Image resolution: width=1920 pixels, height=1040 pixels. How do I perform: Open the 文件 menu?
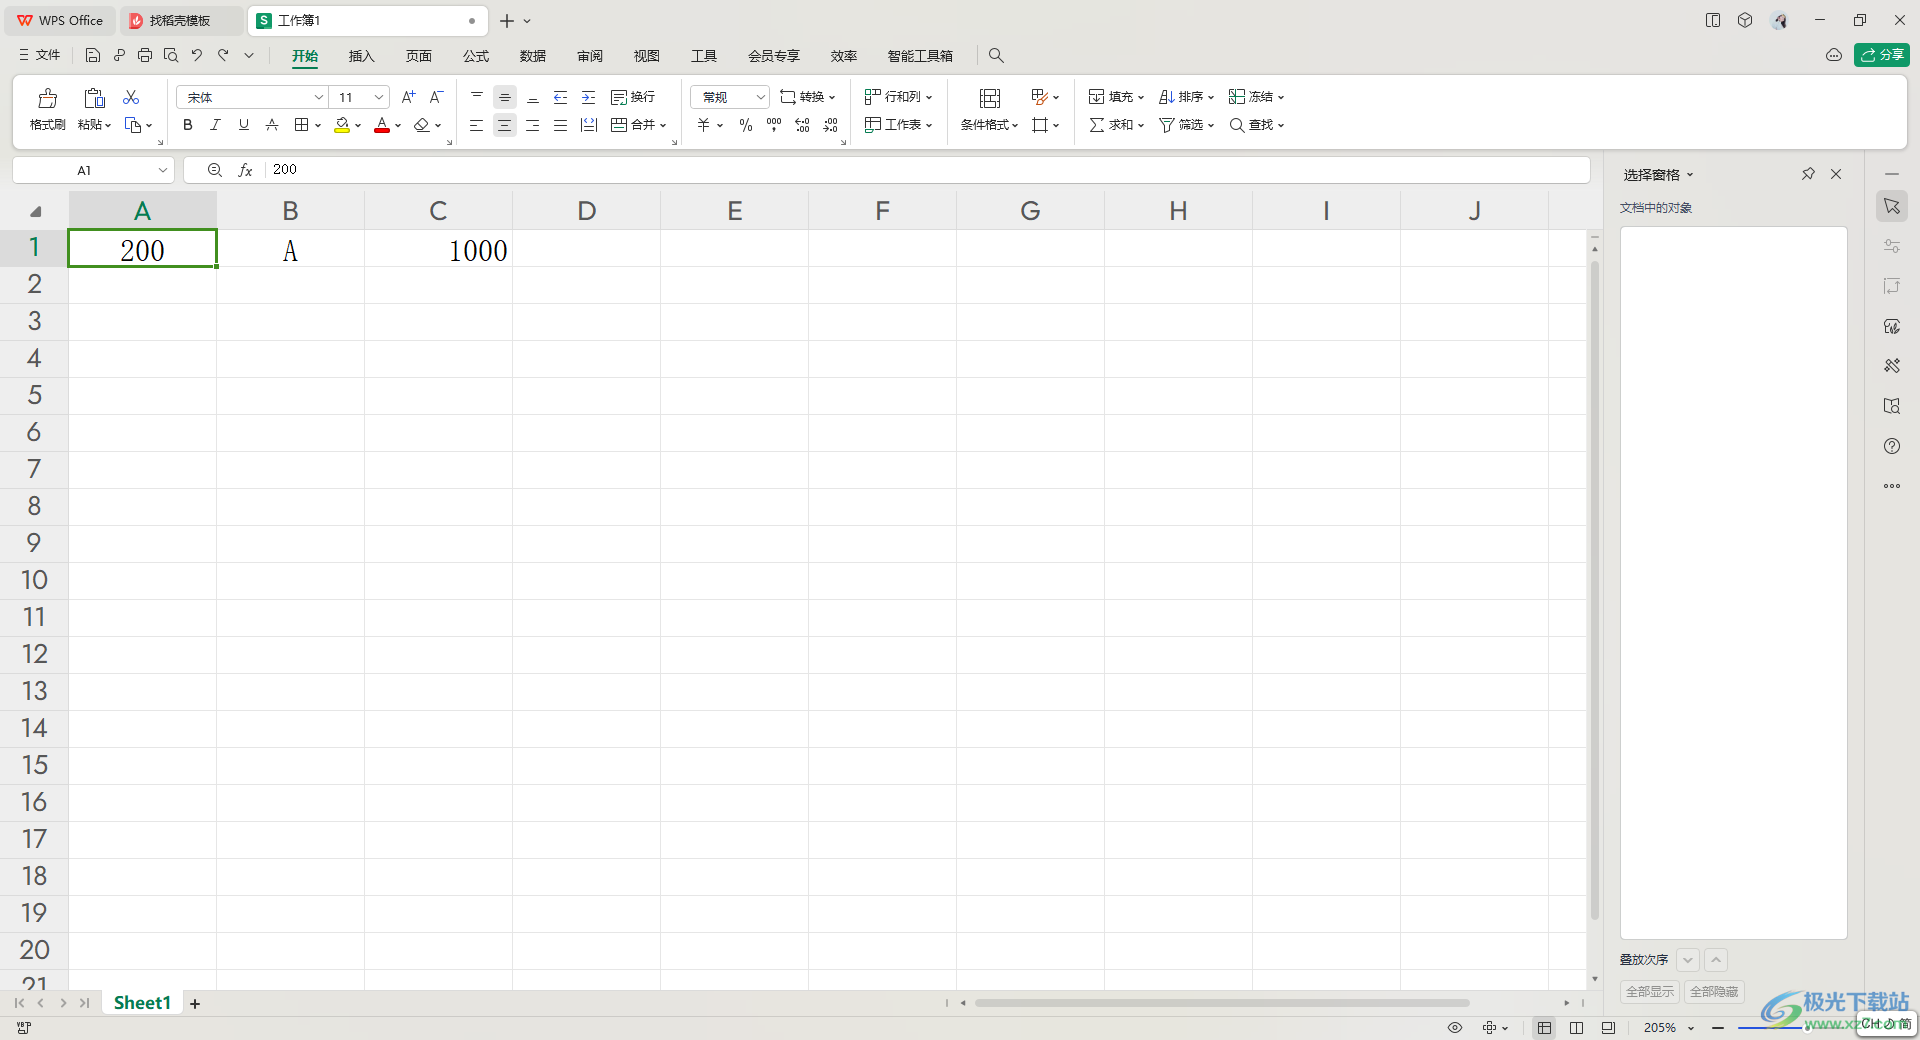(40, 55)
